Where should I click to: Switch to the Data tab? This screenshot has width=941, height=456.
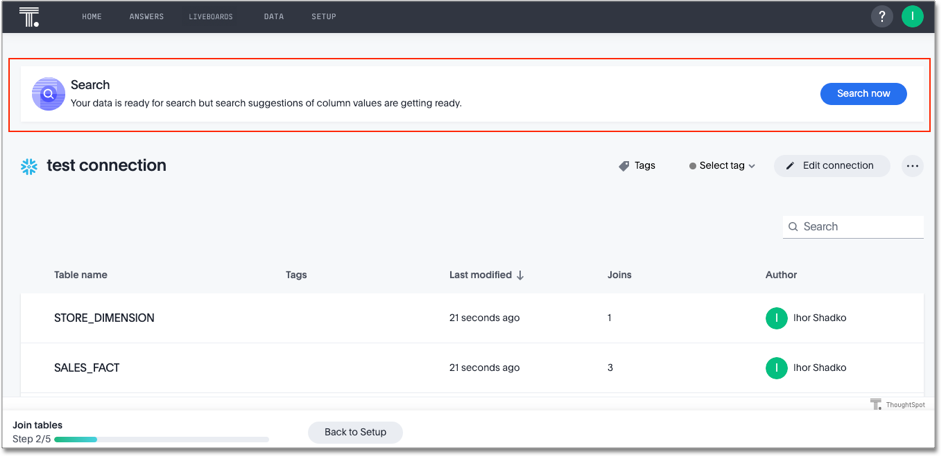click(274, 17)
